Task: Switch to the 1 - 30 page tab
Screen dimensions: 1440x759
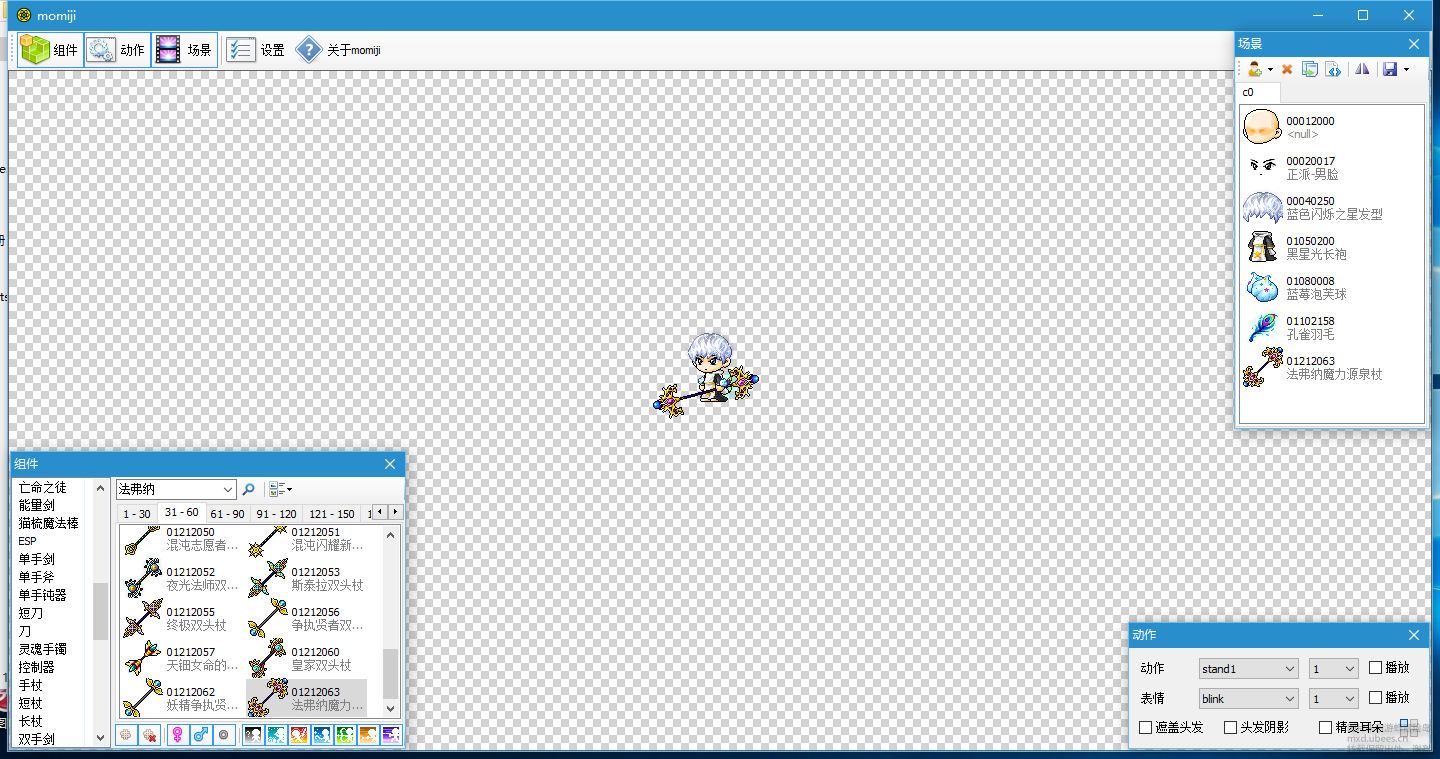Action: (137, 513)
